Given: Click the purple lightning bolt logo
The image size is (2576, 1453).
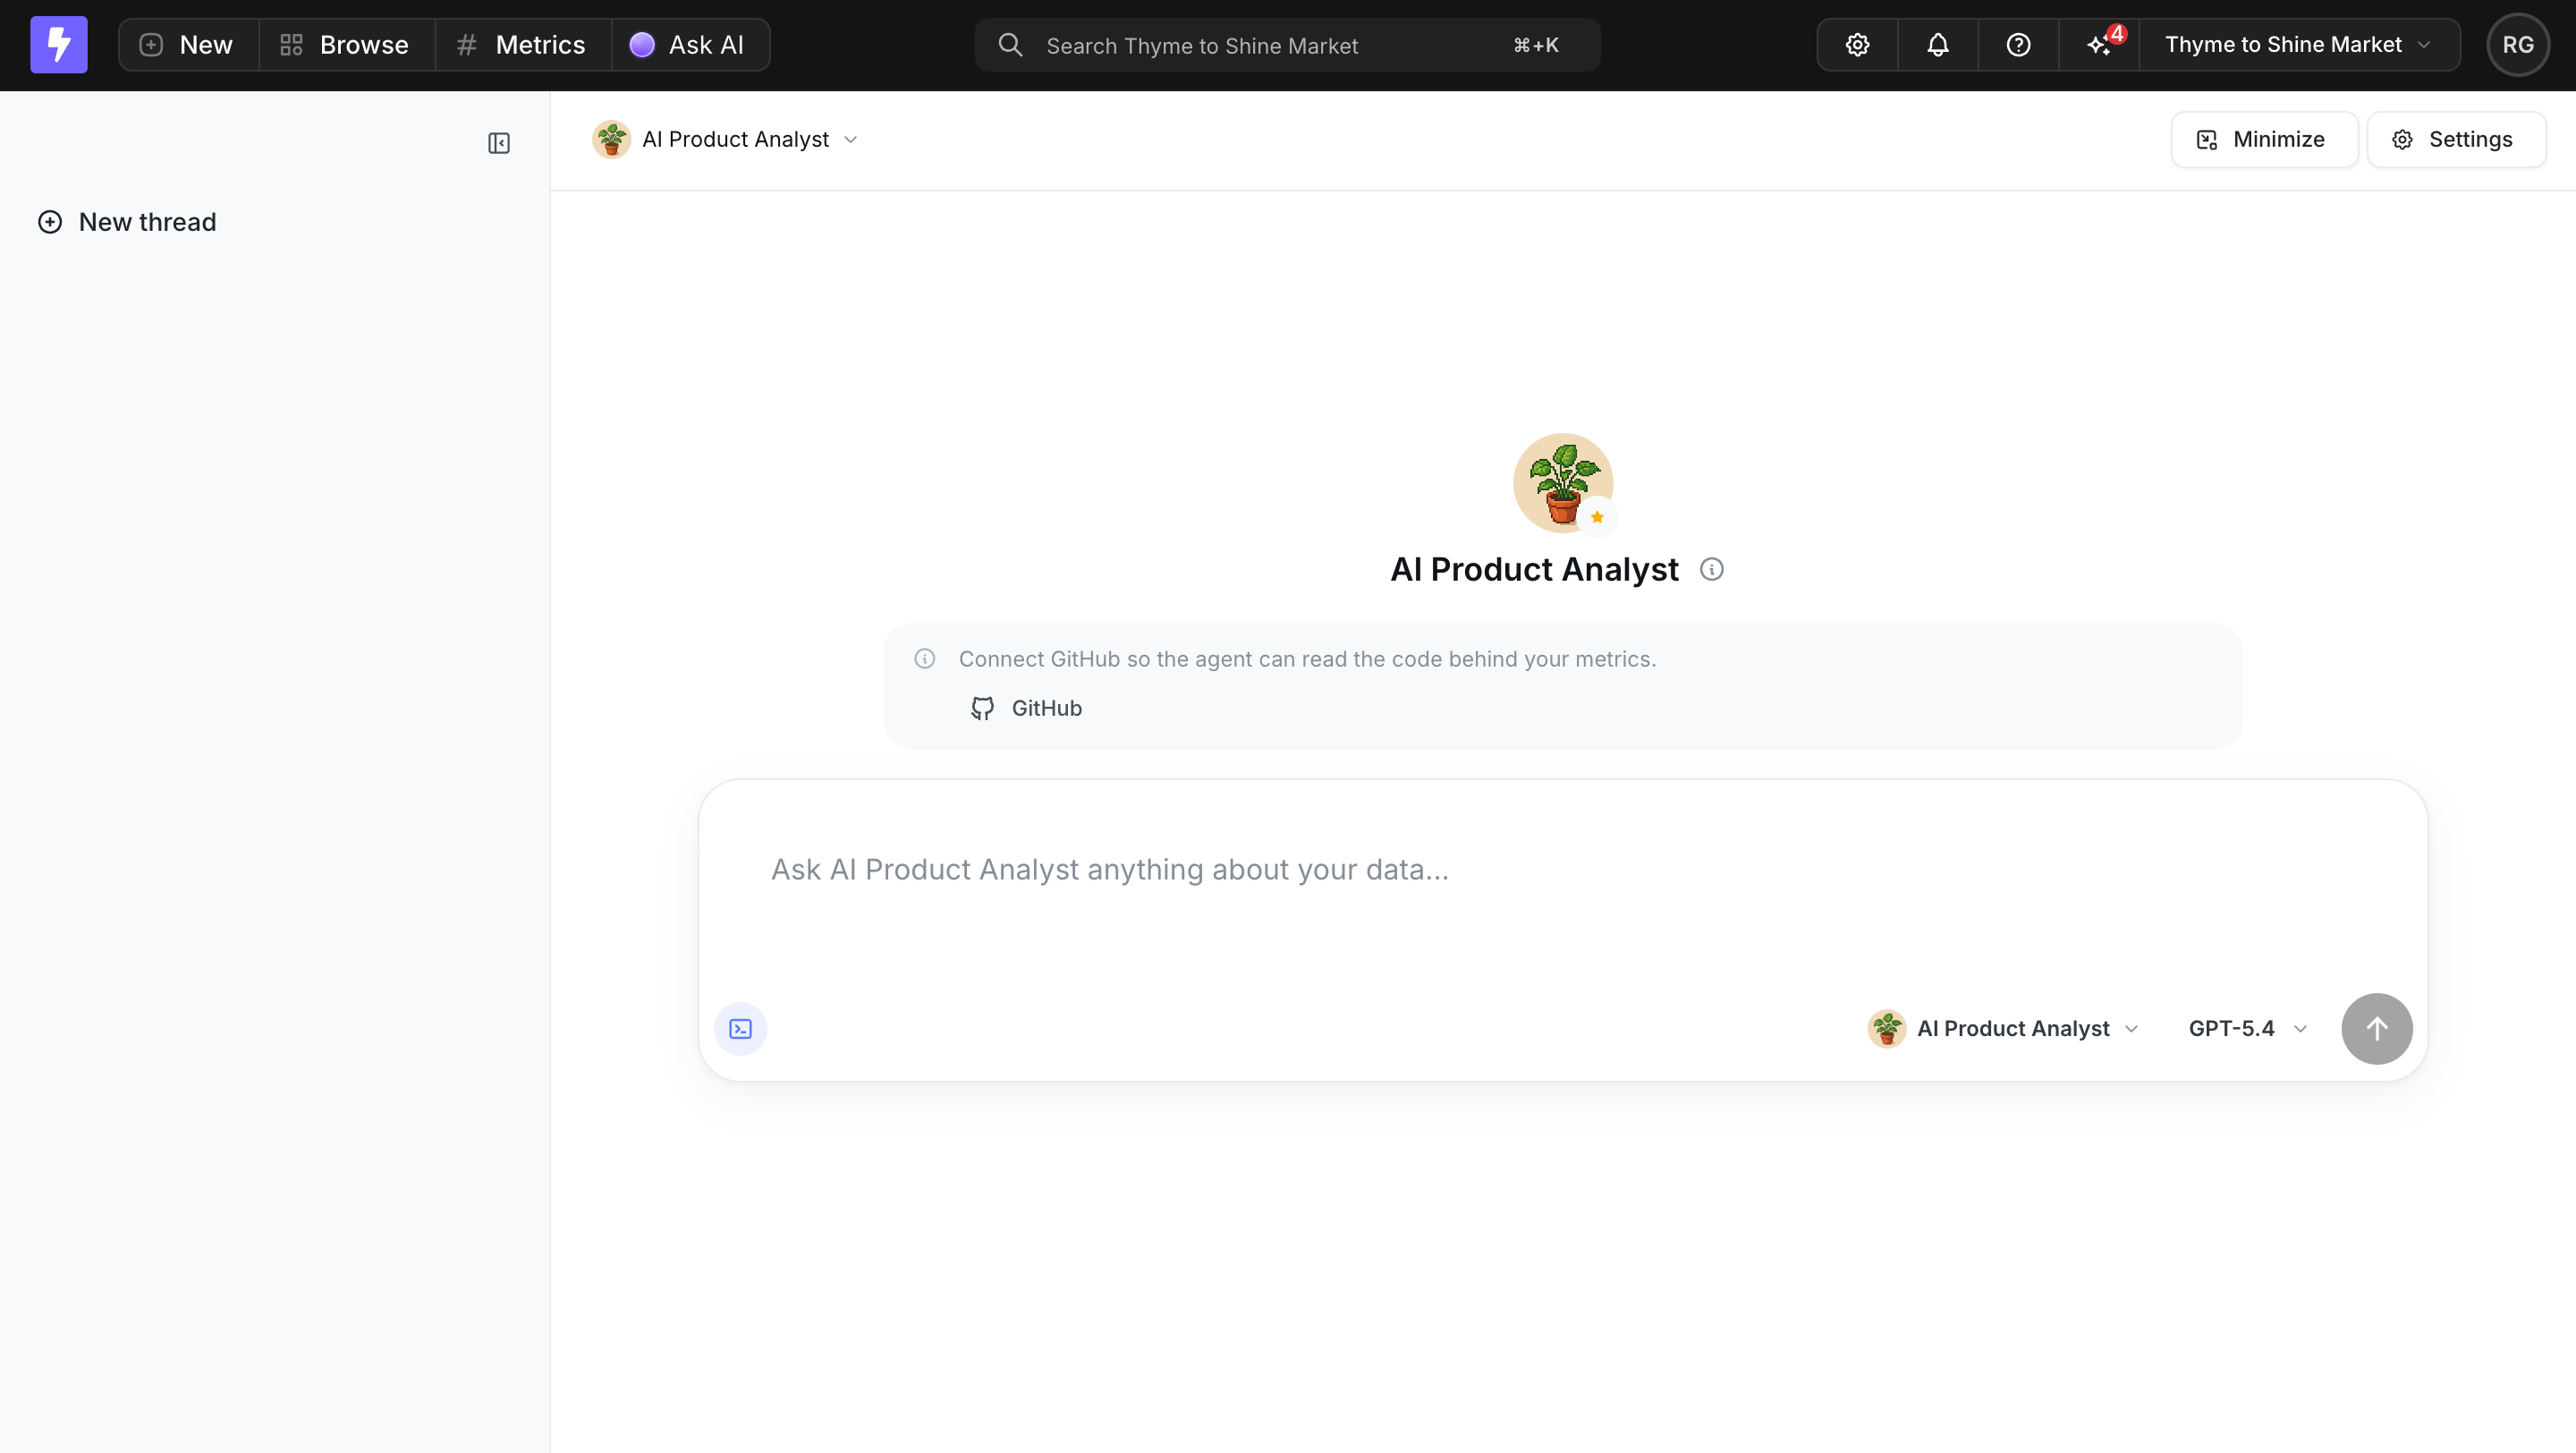Looking at the screenshot, I should pos(59,44).
